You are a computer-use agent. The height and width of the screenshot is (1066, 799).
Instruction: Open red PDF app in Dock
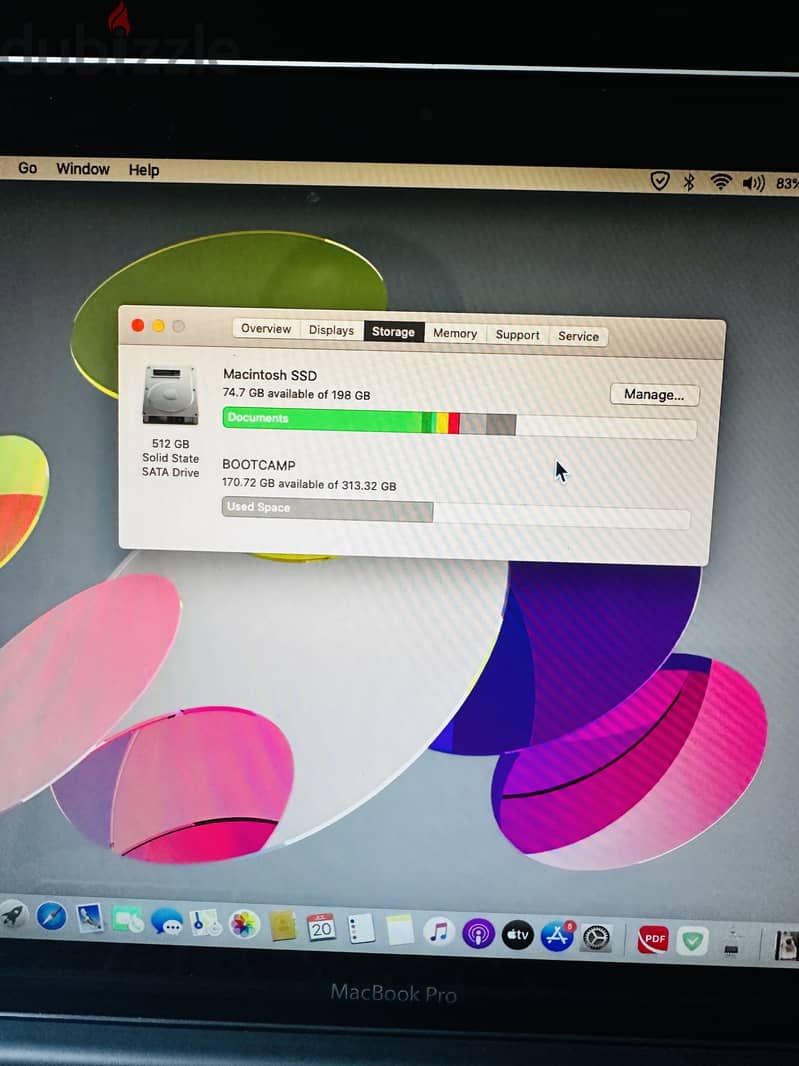pyautogui.click(x=652, y=940)
